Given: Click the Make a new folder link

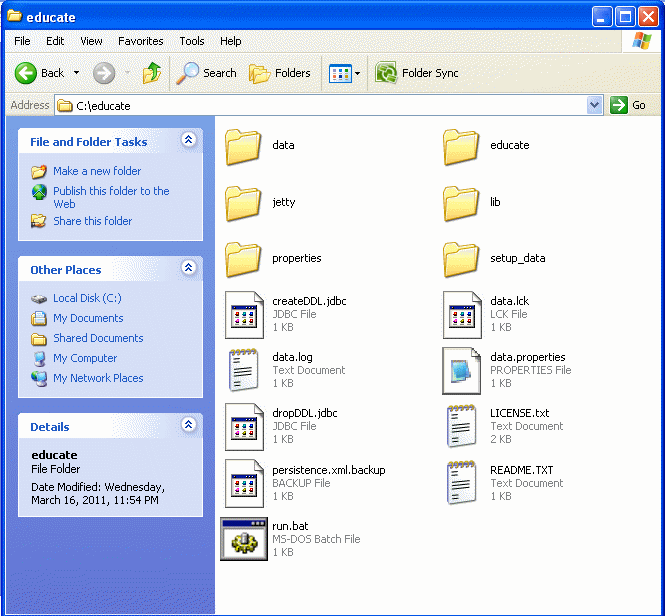Looking at the screenshot, I should tap(97, 171).
